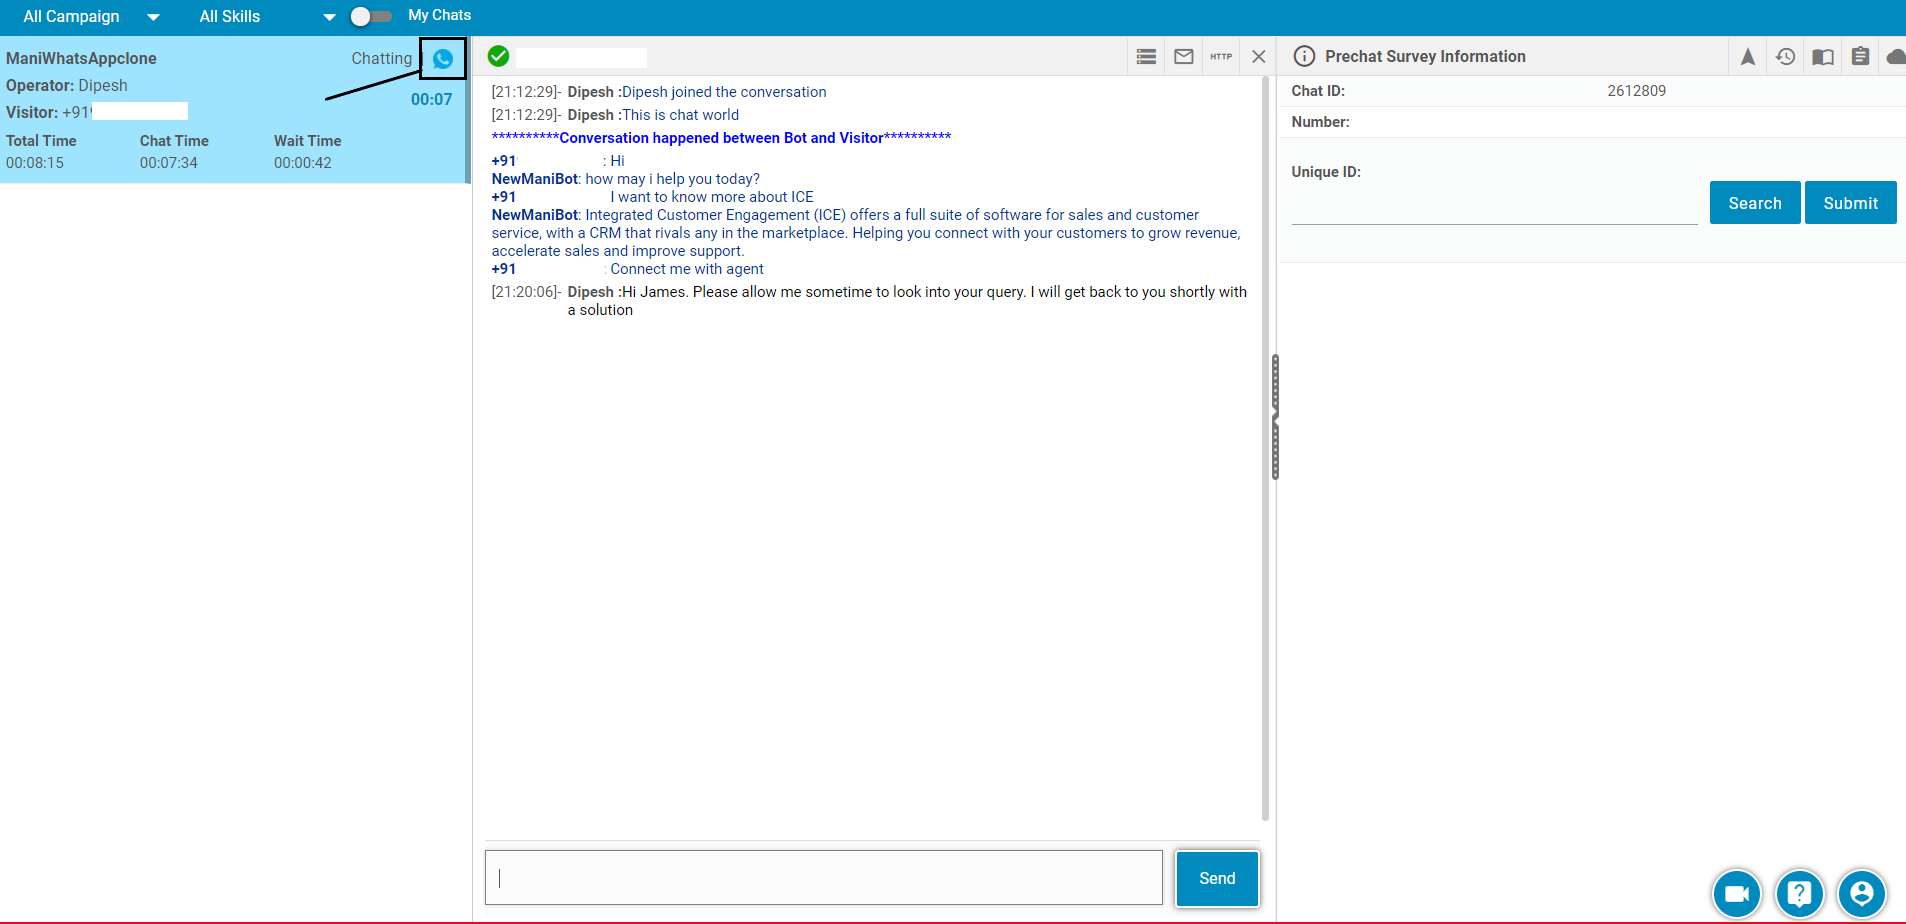Click the Search button under Unique ID
1906x924 pixels.
point(1754,203)
